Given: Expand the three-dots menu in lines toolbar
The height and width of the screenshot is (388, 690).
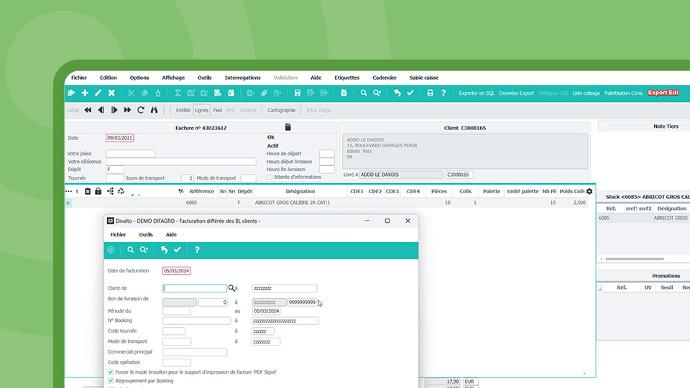Looking at the screenshot, I should [x=68, y=191].
